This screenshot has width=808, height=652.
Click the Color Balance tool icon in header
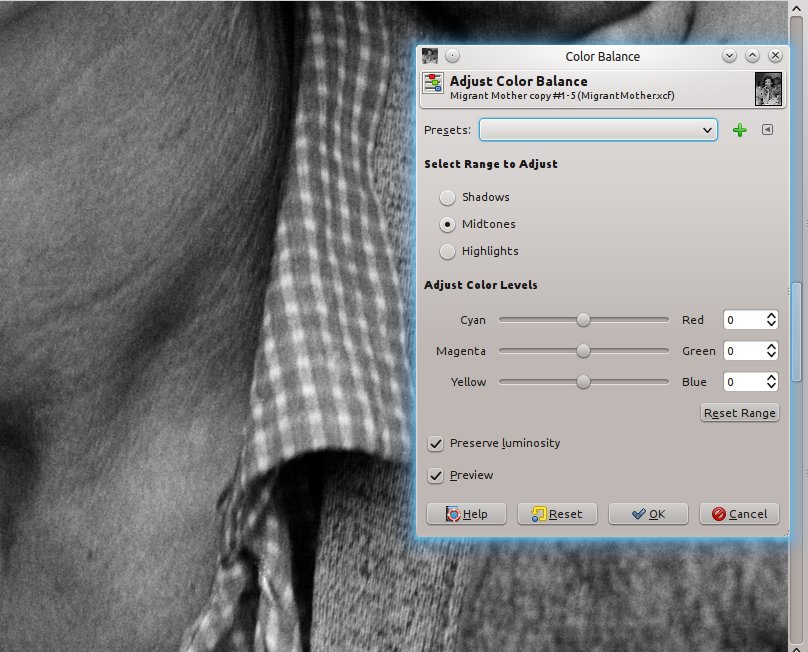tap(433, 83)
